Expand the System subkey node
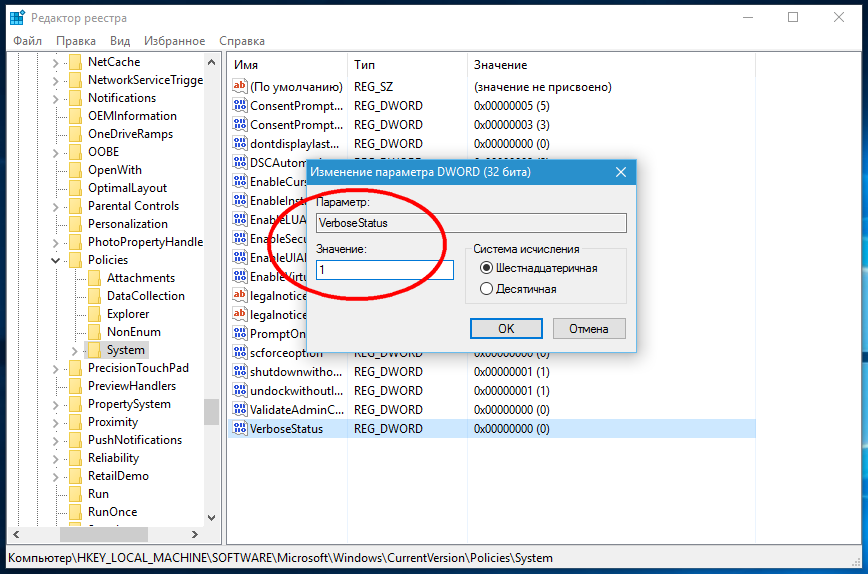868x574 pixels. (75, 351)
